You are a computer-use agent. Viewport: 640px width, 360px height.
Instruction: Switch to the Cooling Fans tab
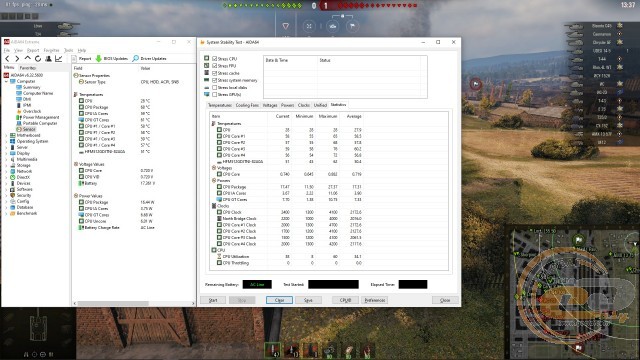(x=247, y=105)
